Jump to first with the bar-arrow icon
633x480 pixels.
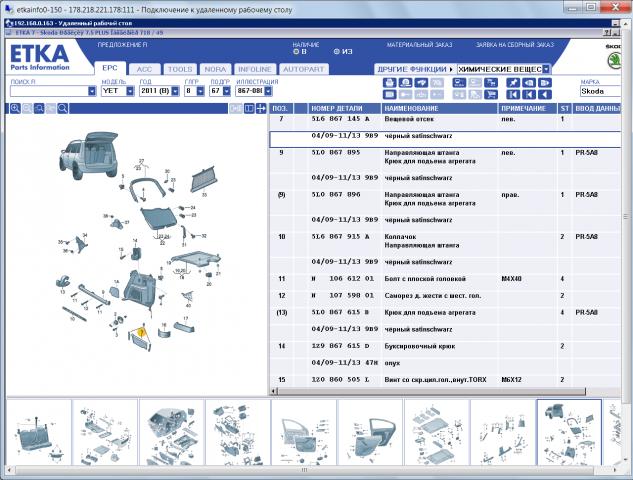[513, 94]
